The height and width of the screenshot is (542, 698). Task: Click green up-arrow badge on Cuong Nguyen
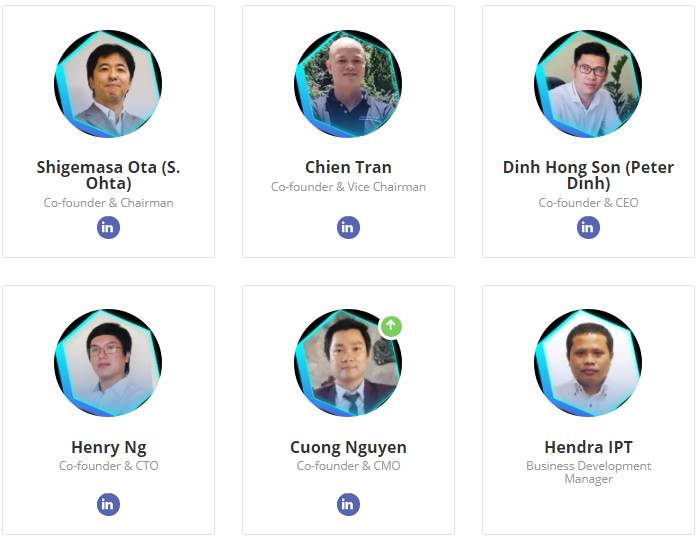[391, 326]
